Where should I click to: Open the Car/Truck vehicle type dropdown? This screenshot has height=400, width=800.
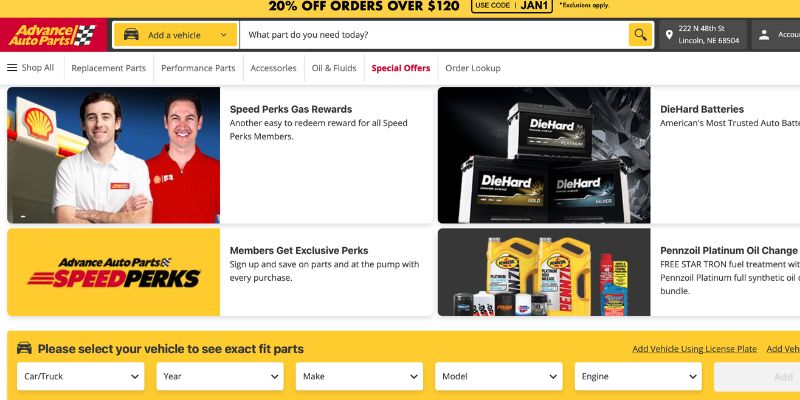(81, 377)
